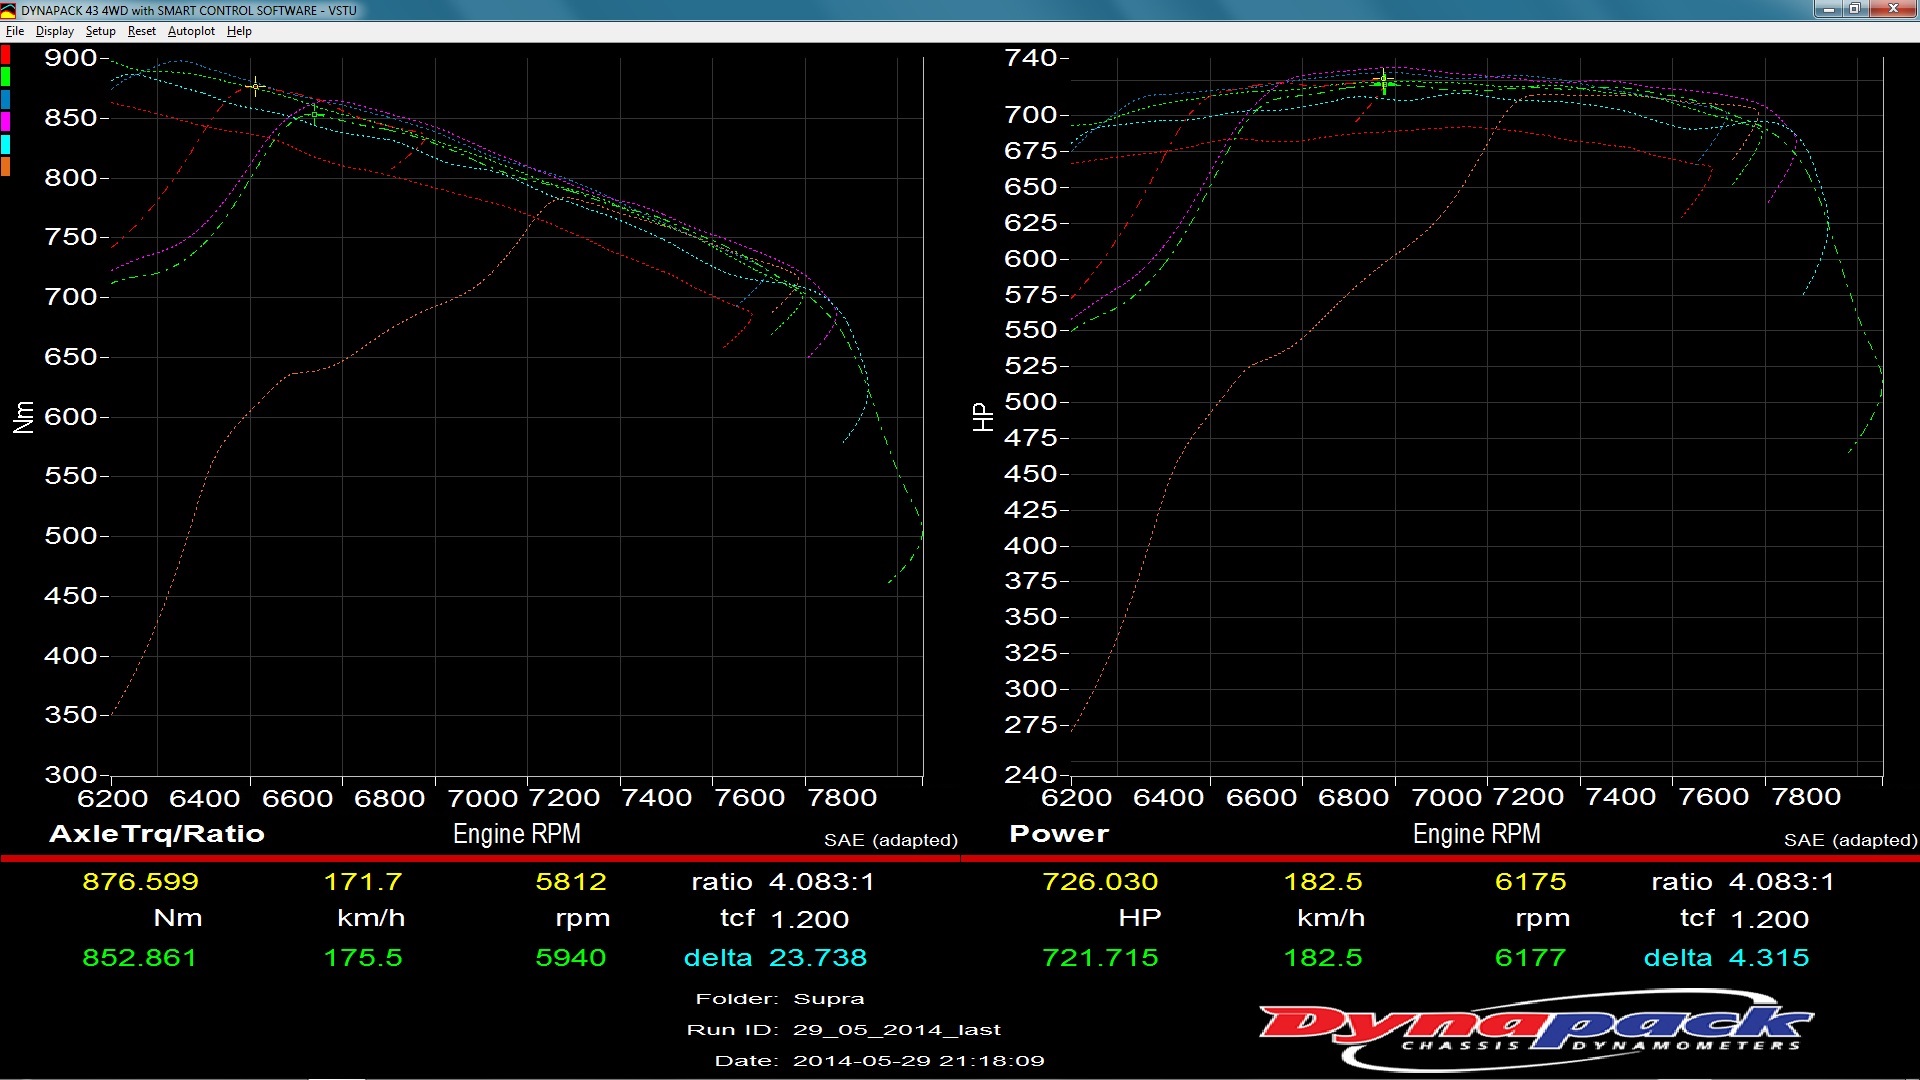This screenshot has width=1920, height=1080.
Task: Click the yellow crosshair cursor on torque graph
Action: coord(255,87)
